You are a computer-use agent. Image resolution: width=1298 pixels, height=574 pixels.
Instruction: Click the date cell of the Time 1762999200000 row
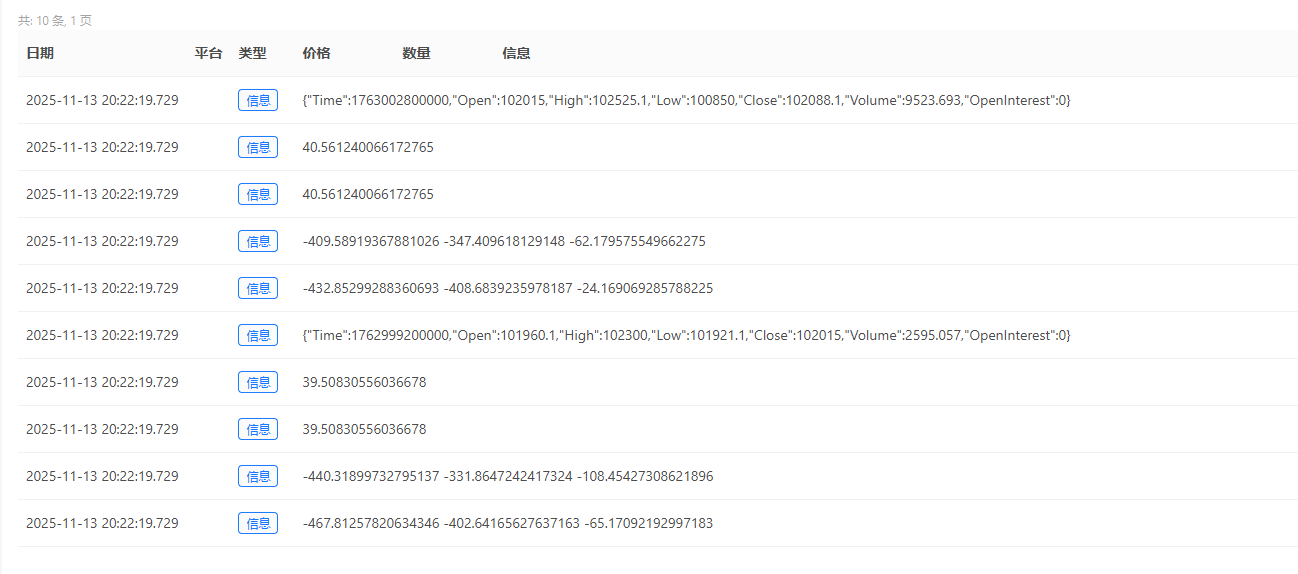pyautogui.click(x=102, y=335)
